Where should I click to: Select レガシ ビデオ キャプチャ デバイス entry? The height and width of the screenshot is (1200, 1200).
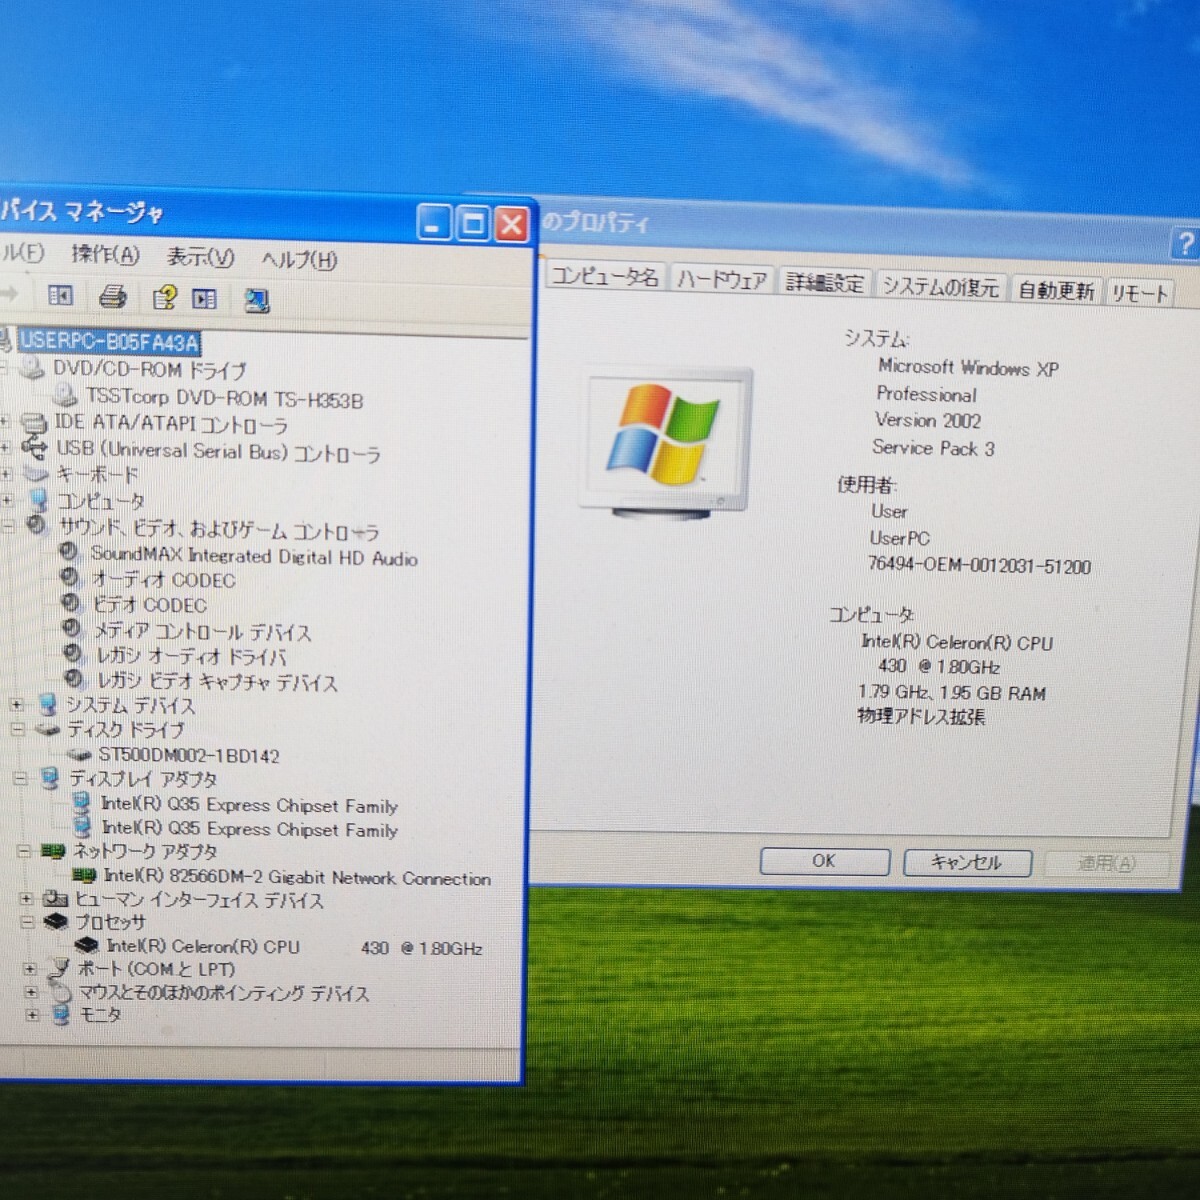tap(217, 682)
